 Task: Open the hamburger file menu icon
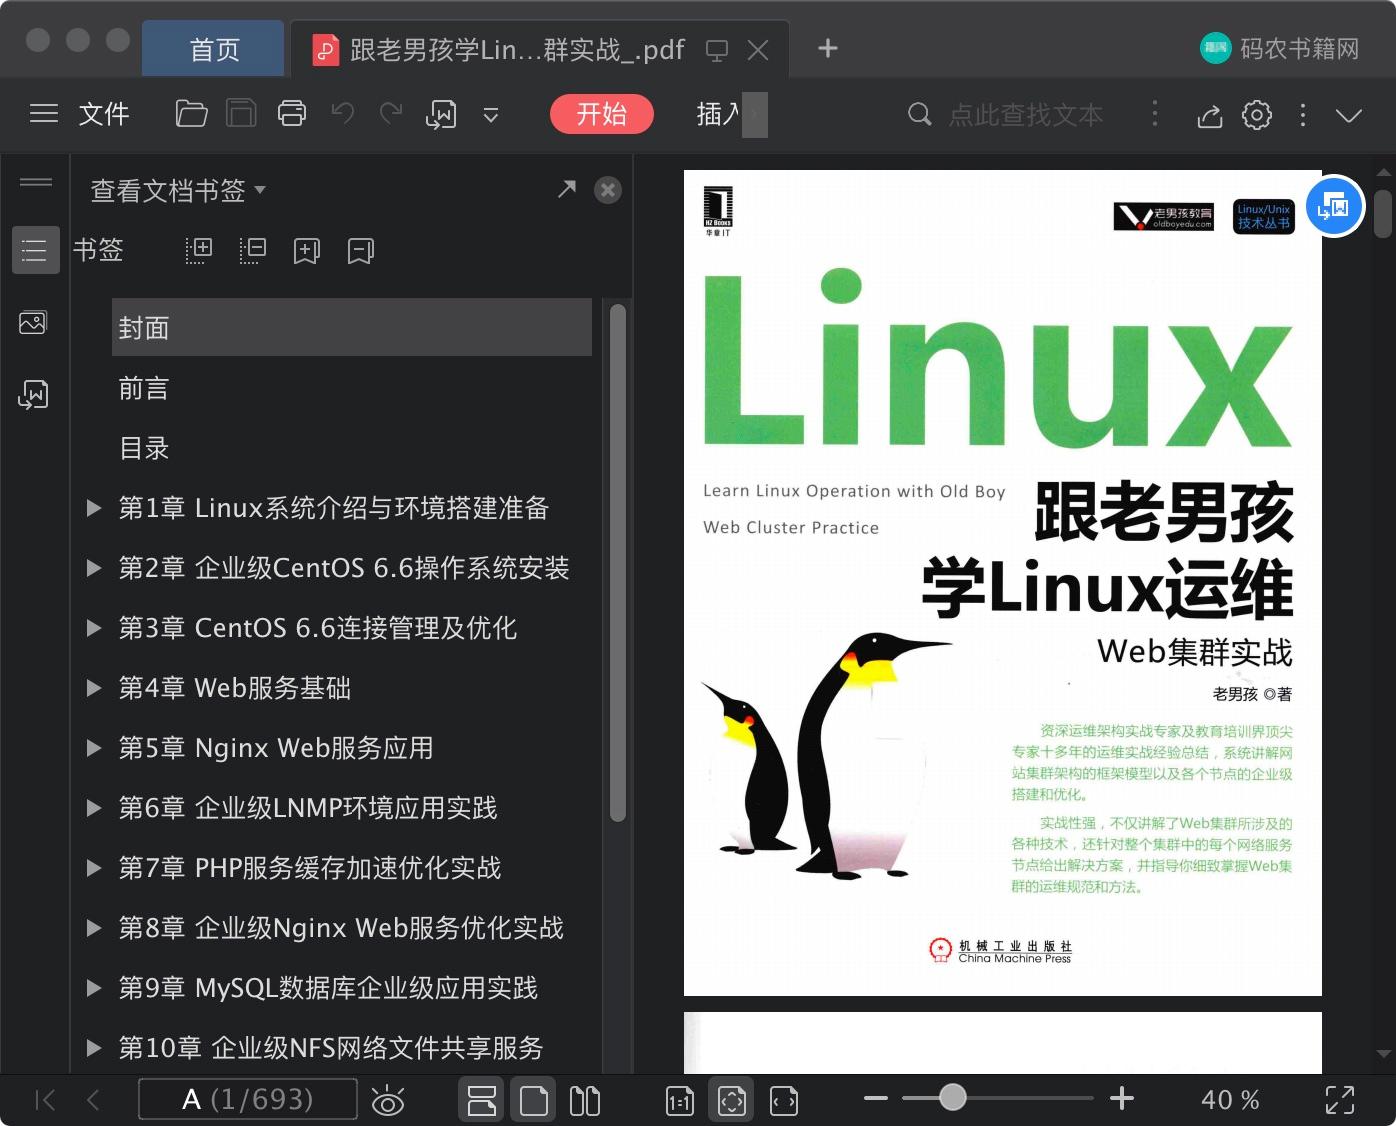[x=44, y=114]
